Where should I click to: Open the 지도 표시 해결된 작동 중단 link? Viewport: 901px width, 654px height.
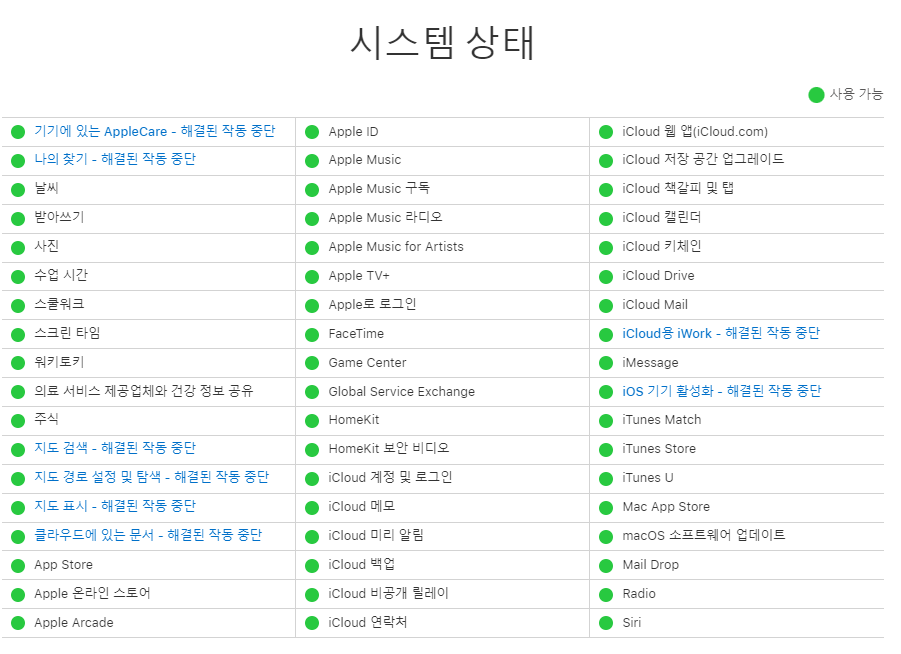115,506
